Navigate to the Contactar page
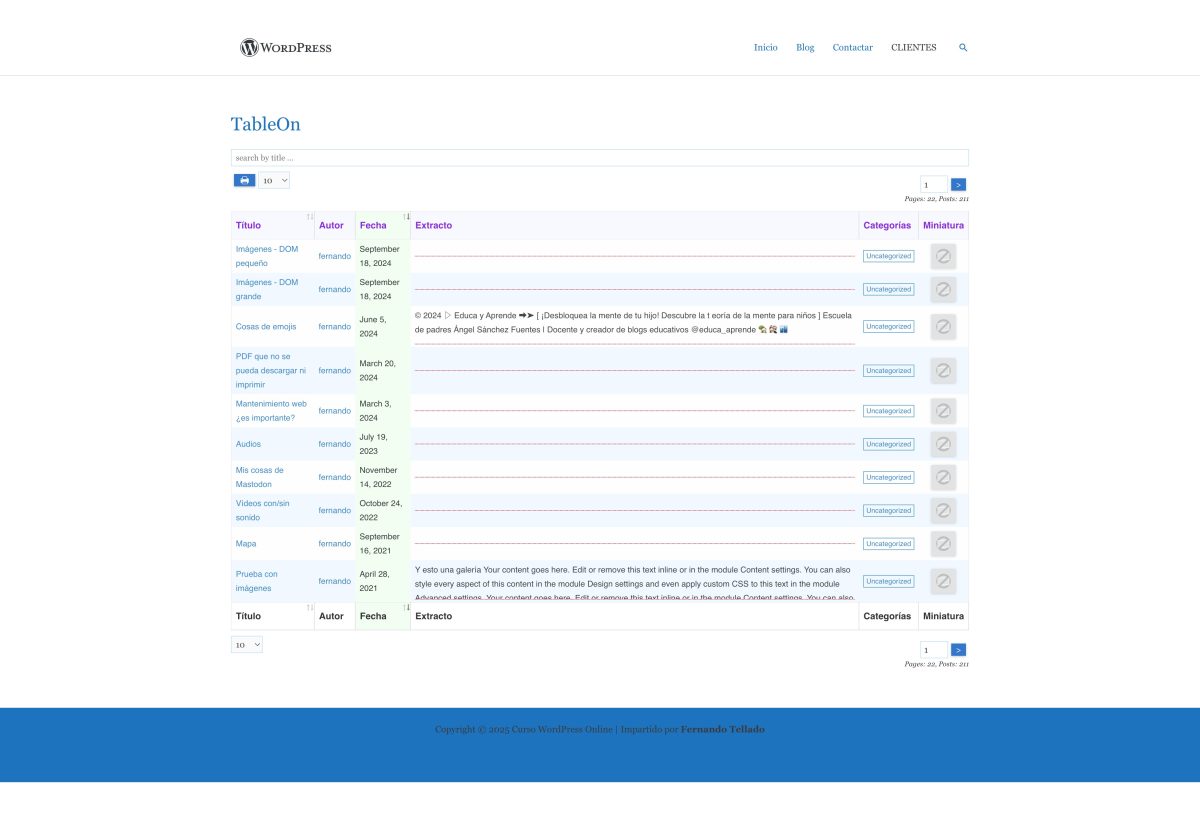This screenshot has height=832, width=1200. point(852,47)
